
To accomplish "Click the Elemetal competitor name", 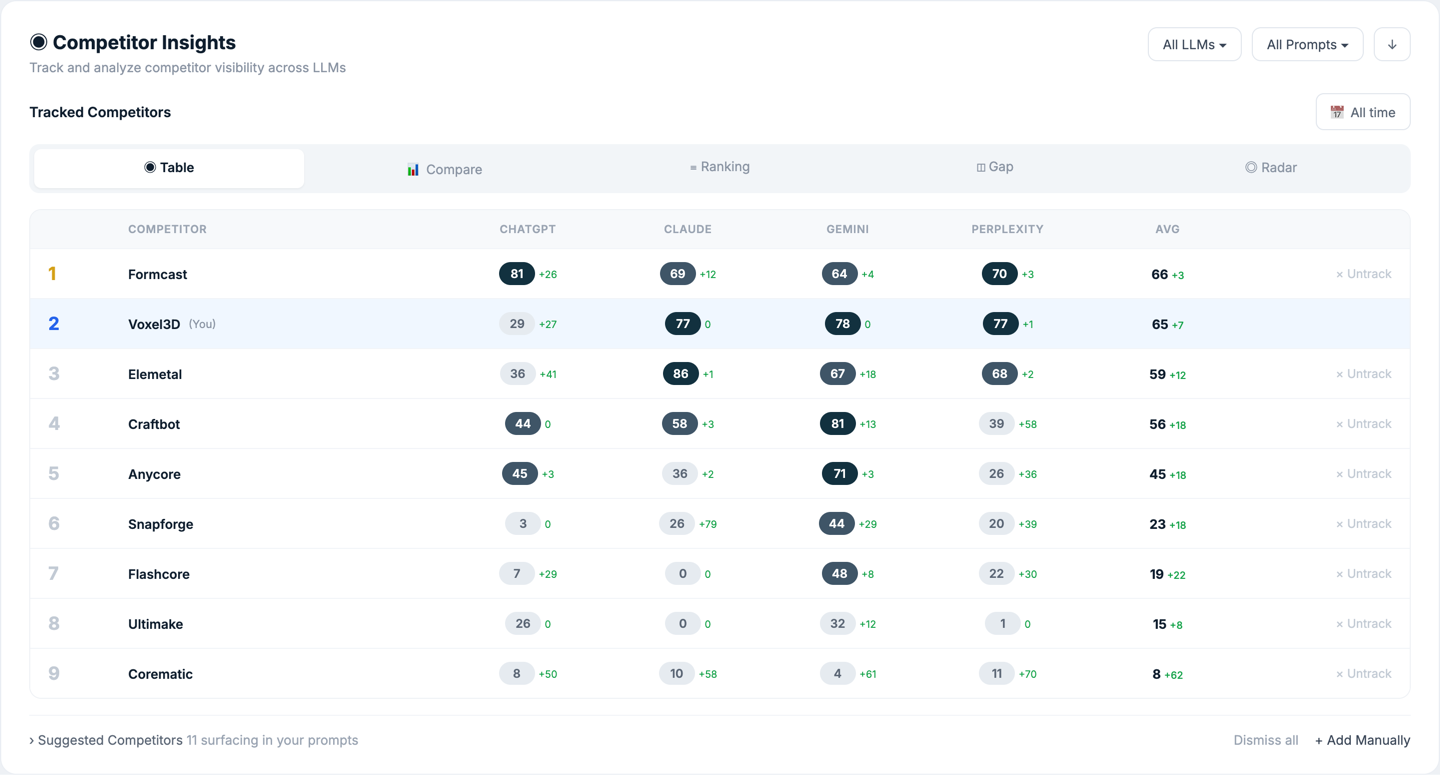I will click(x=155, y=374).
